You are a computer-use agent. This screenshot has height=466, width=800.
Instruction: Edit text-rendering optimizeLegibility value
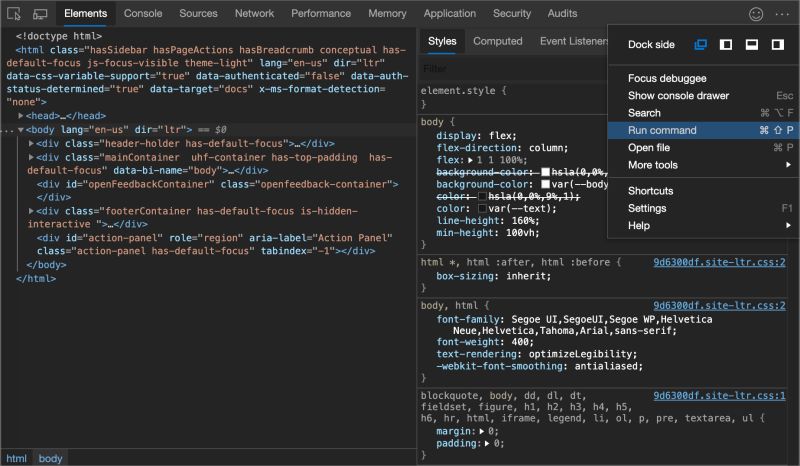583,354
